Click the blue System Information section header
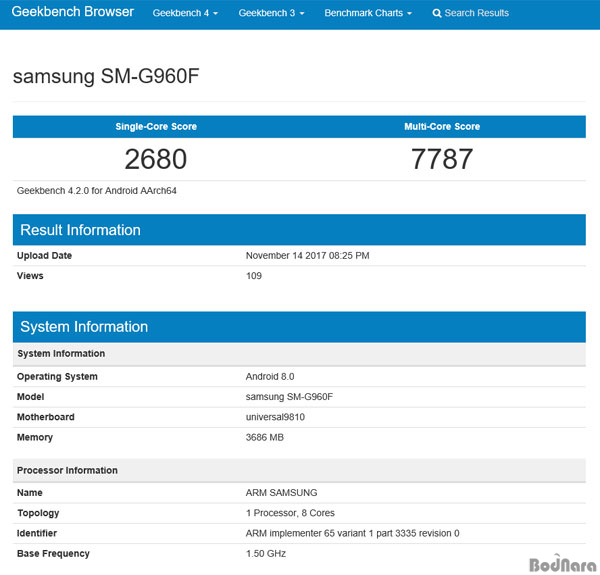Image resolution: width=600 pixels, height=575 pixels. 299,327
